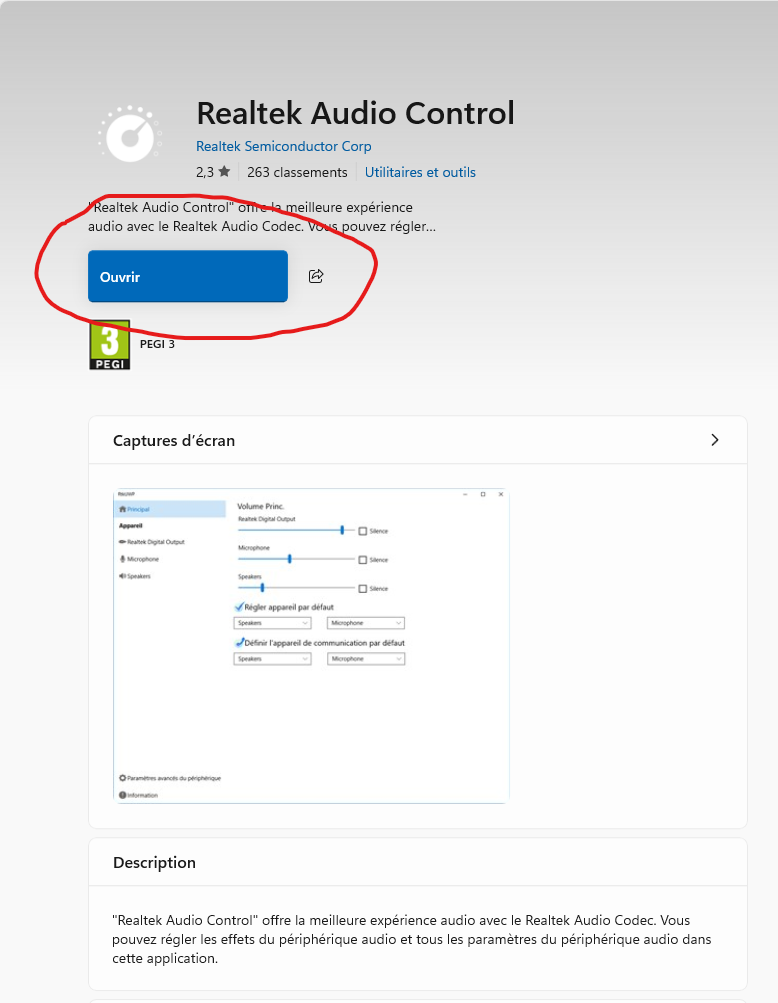Tick Silence checkbox for Realtek Digital Output
This screenshot has height=1003, width=778.
click(363, 531)
